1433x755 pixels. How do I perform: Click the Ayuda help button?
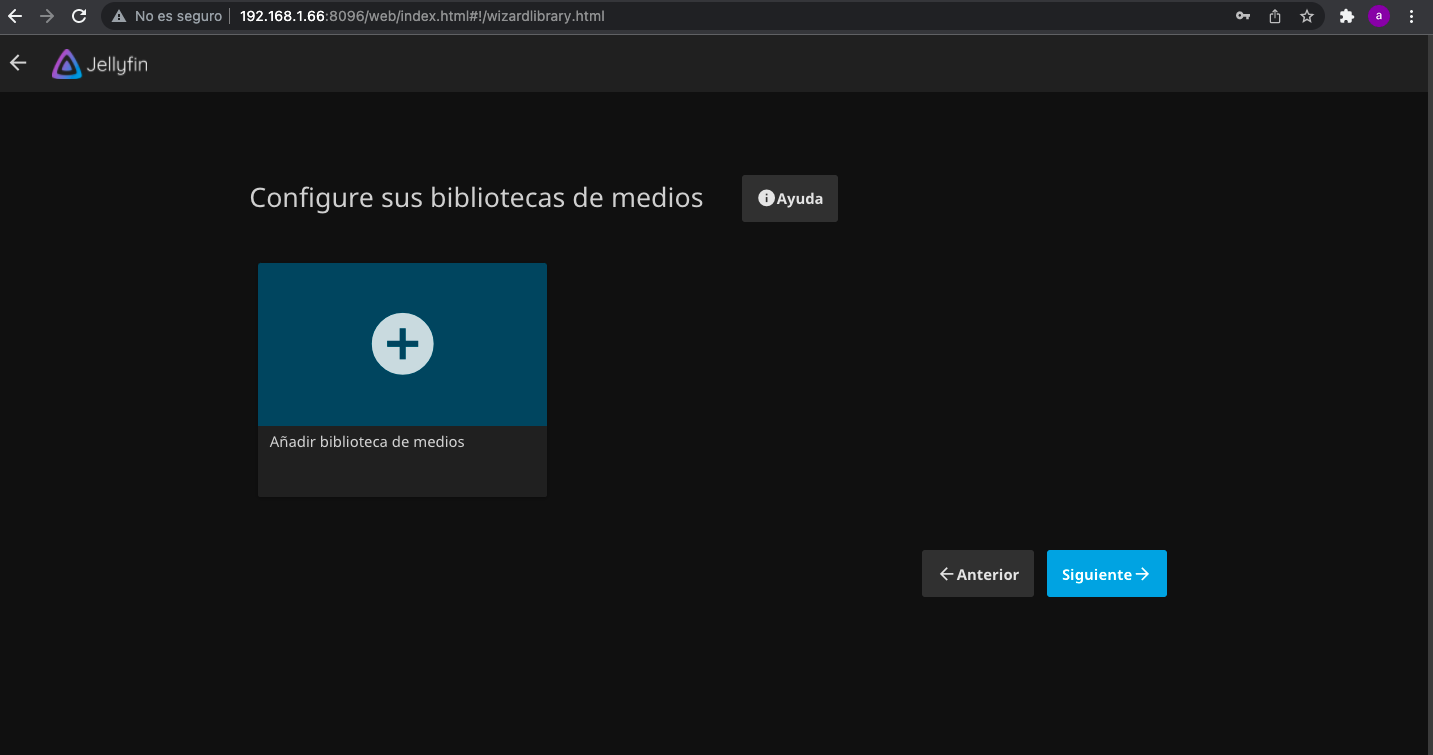pos(790,198)
